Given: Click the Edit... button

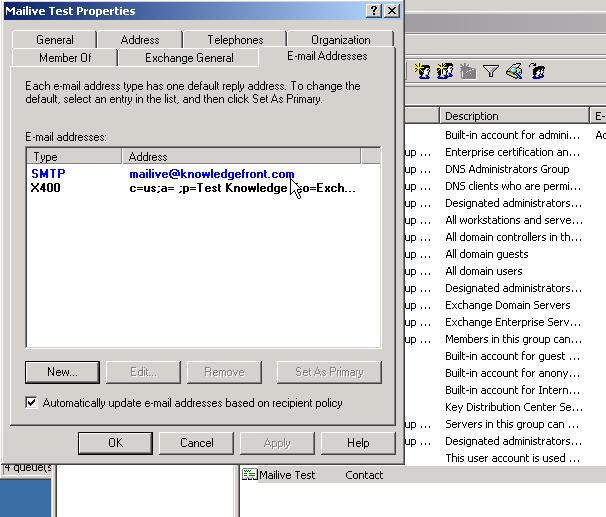Looking at the screenshot, I should click(x=143, y=372).
